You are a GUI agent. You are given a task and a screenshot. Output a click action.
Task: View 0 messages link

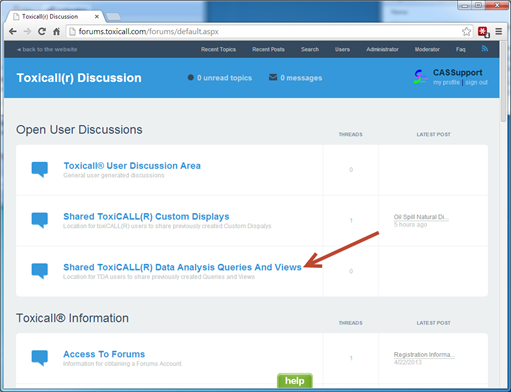[301, 78]
